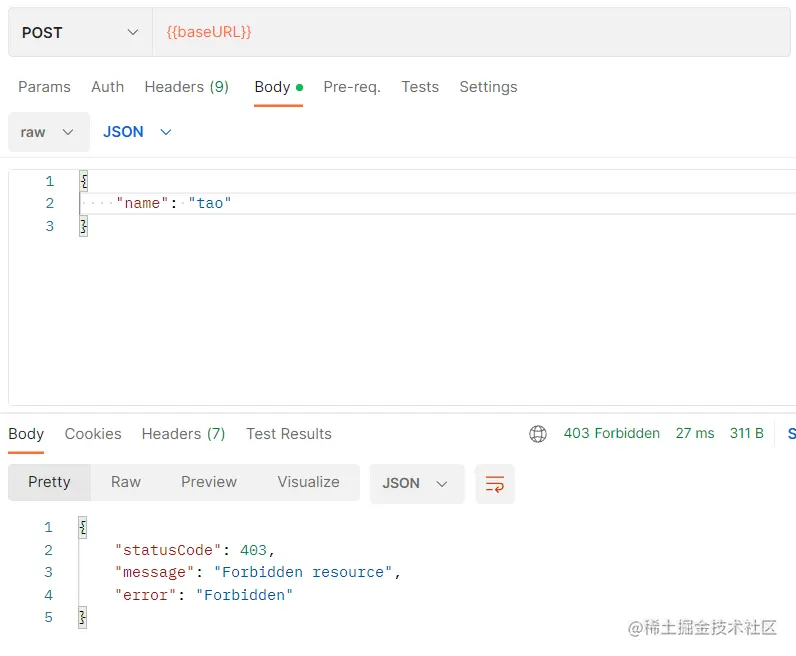Switch to Raw response view
The image size is (796, 656).
coord(126,482)
